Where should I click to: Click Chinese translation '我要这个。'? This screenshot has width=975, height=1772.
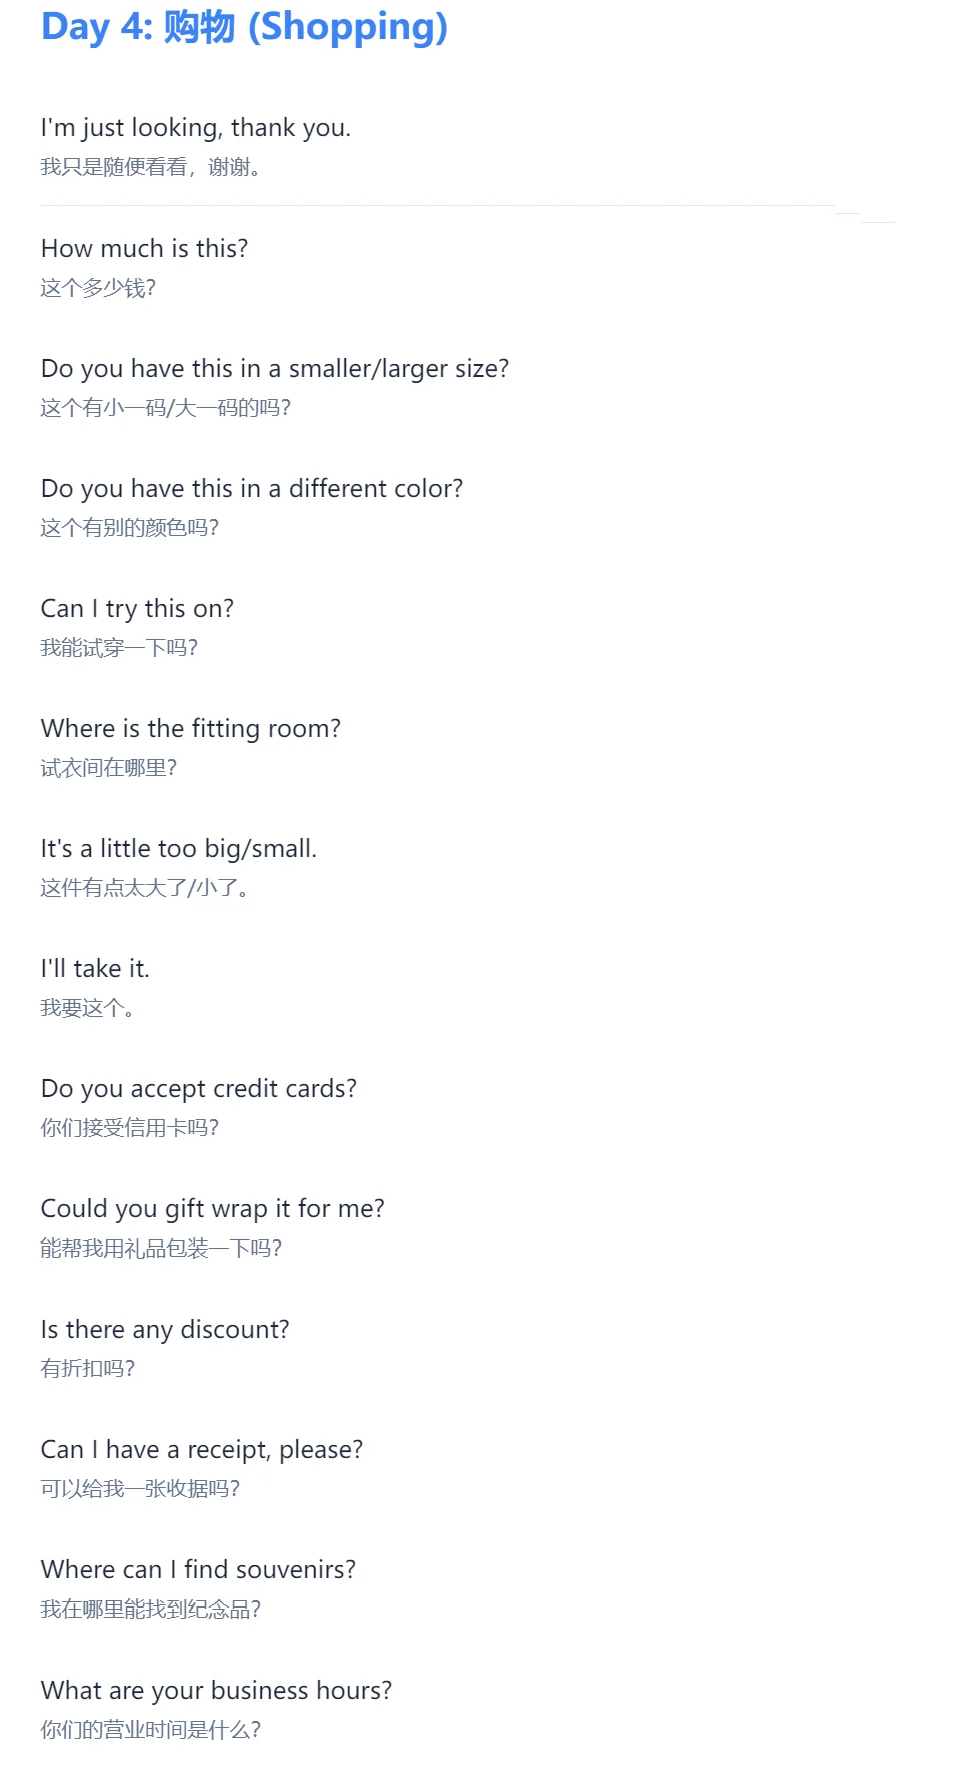tap(87, 1008)
